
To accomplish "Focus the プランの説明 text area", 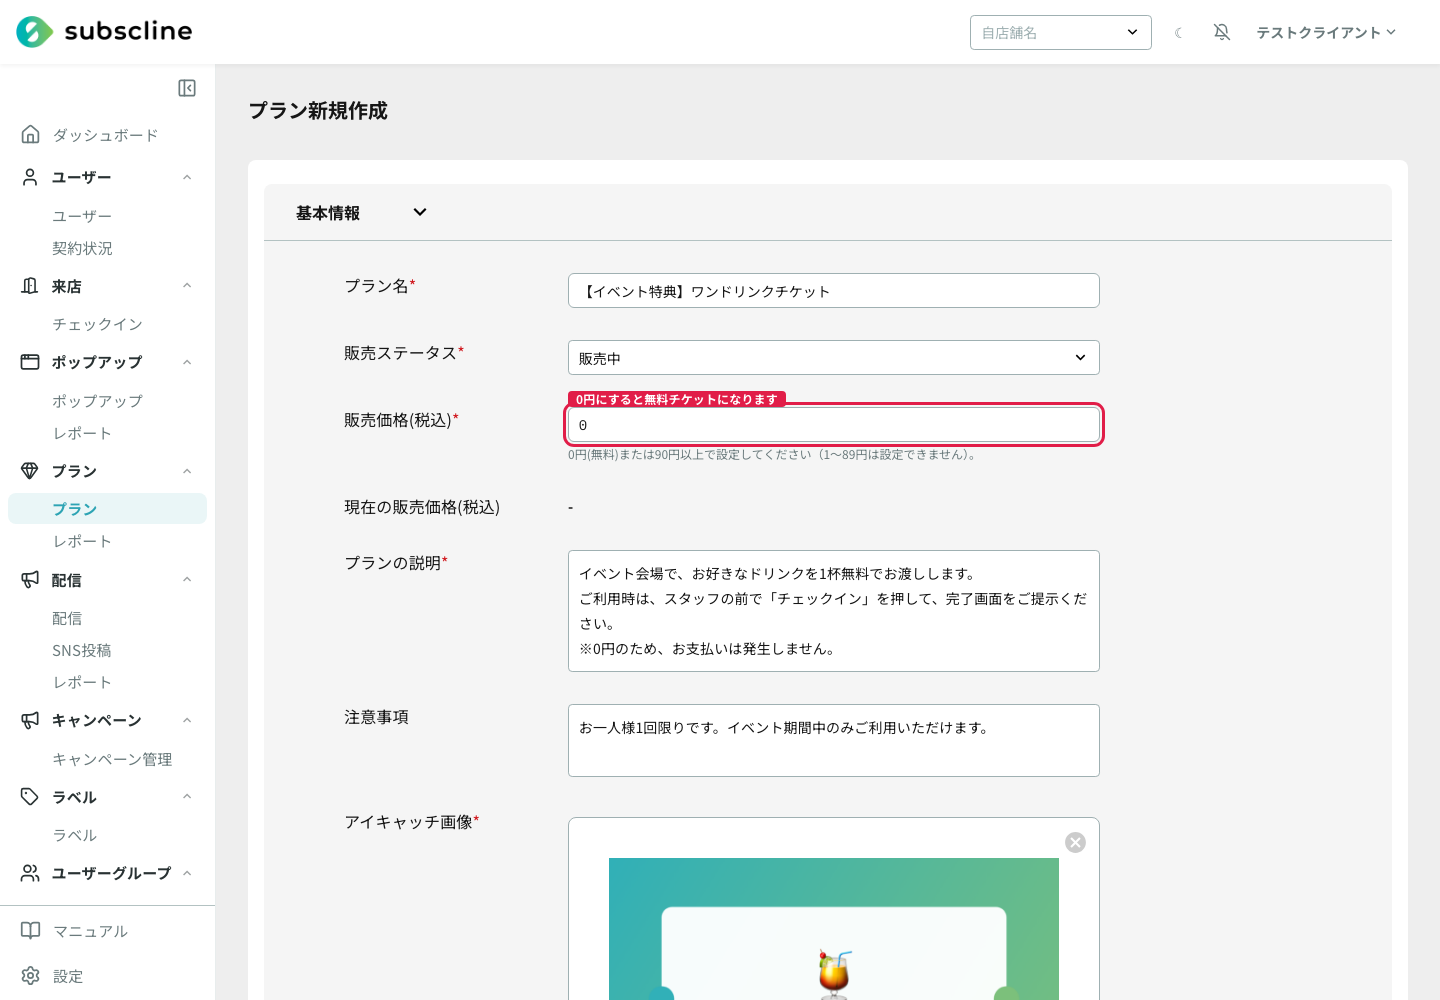I will [834, 611].
